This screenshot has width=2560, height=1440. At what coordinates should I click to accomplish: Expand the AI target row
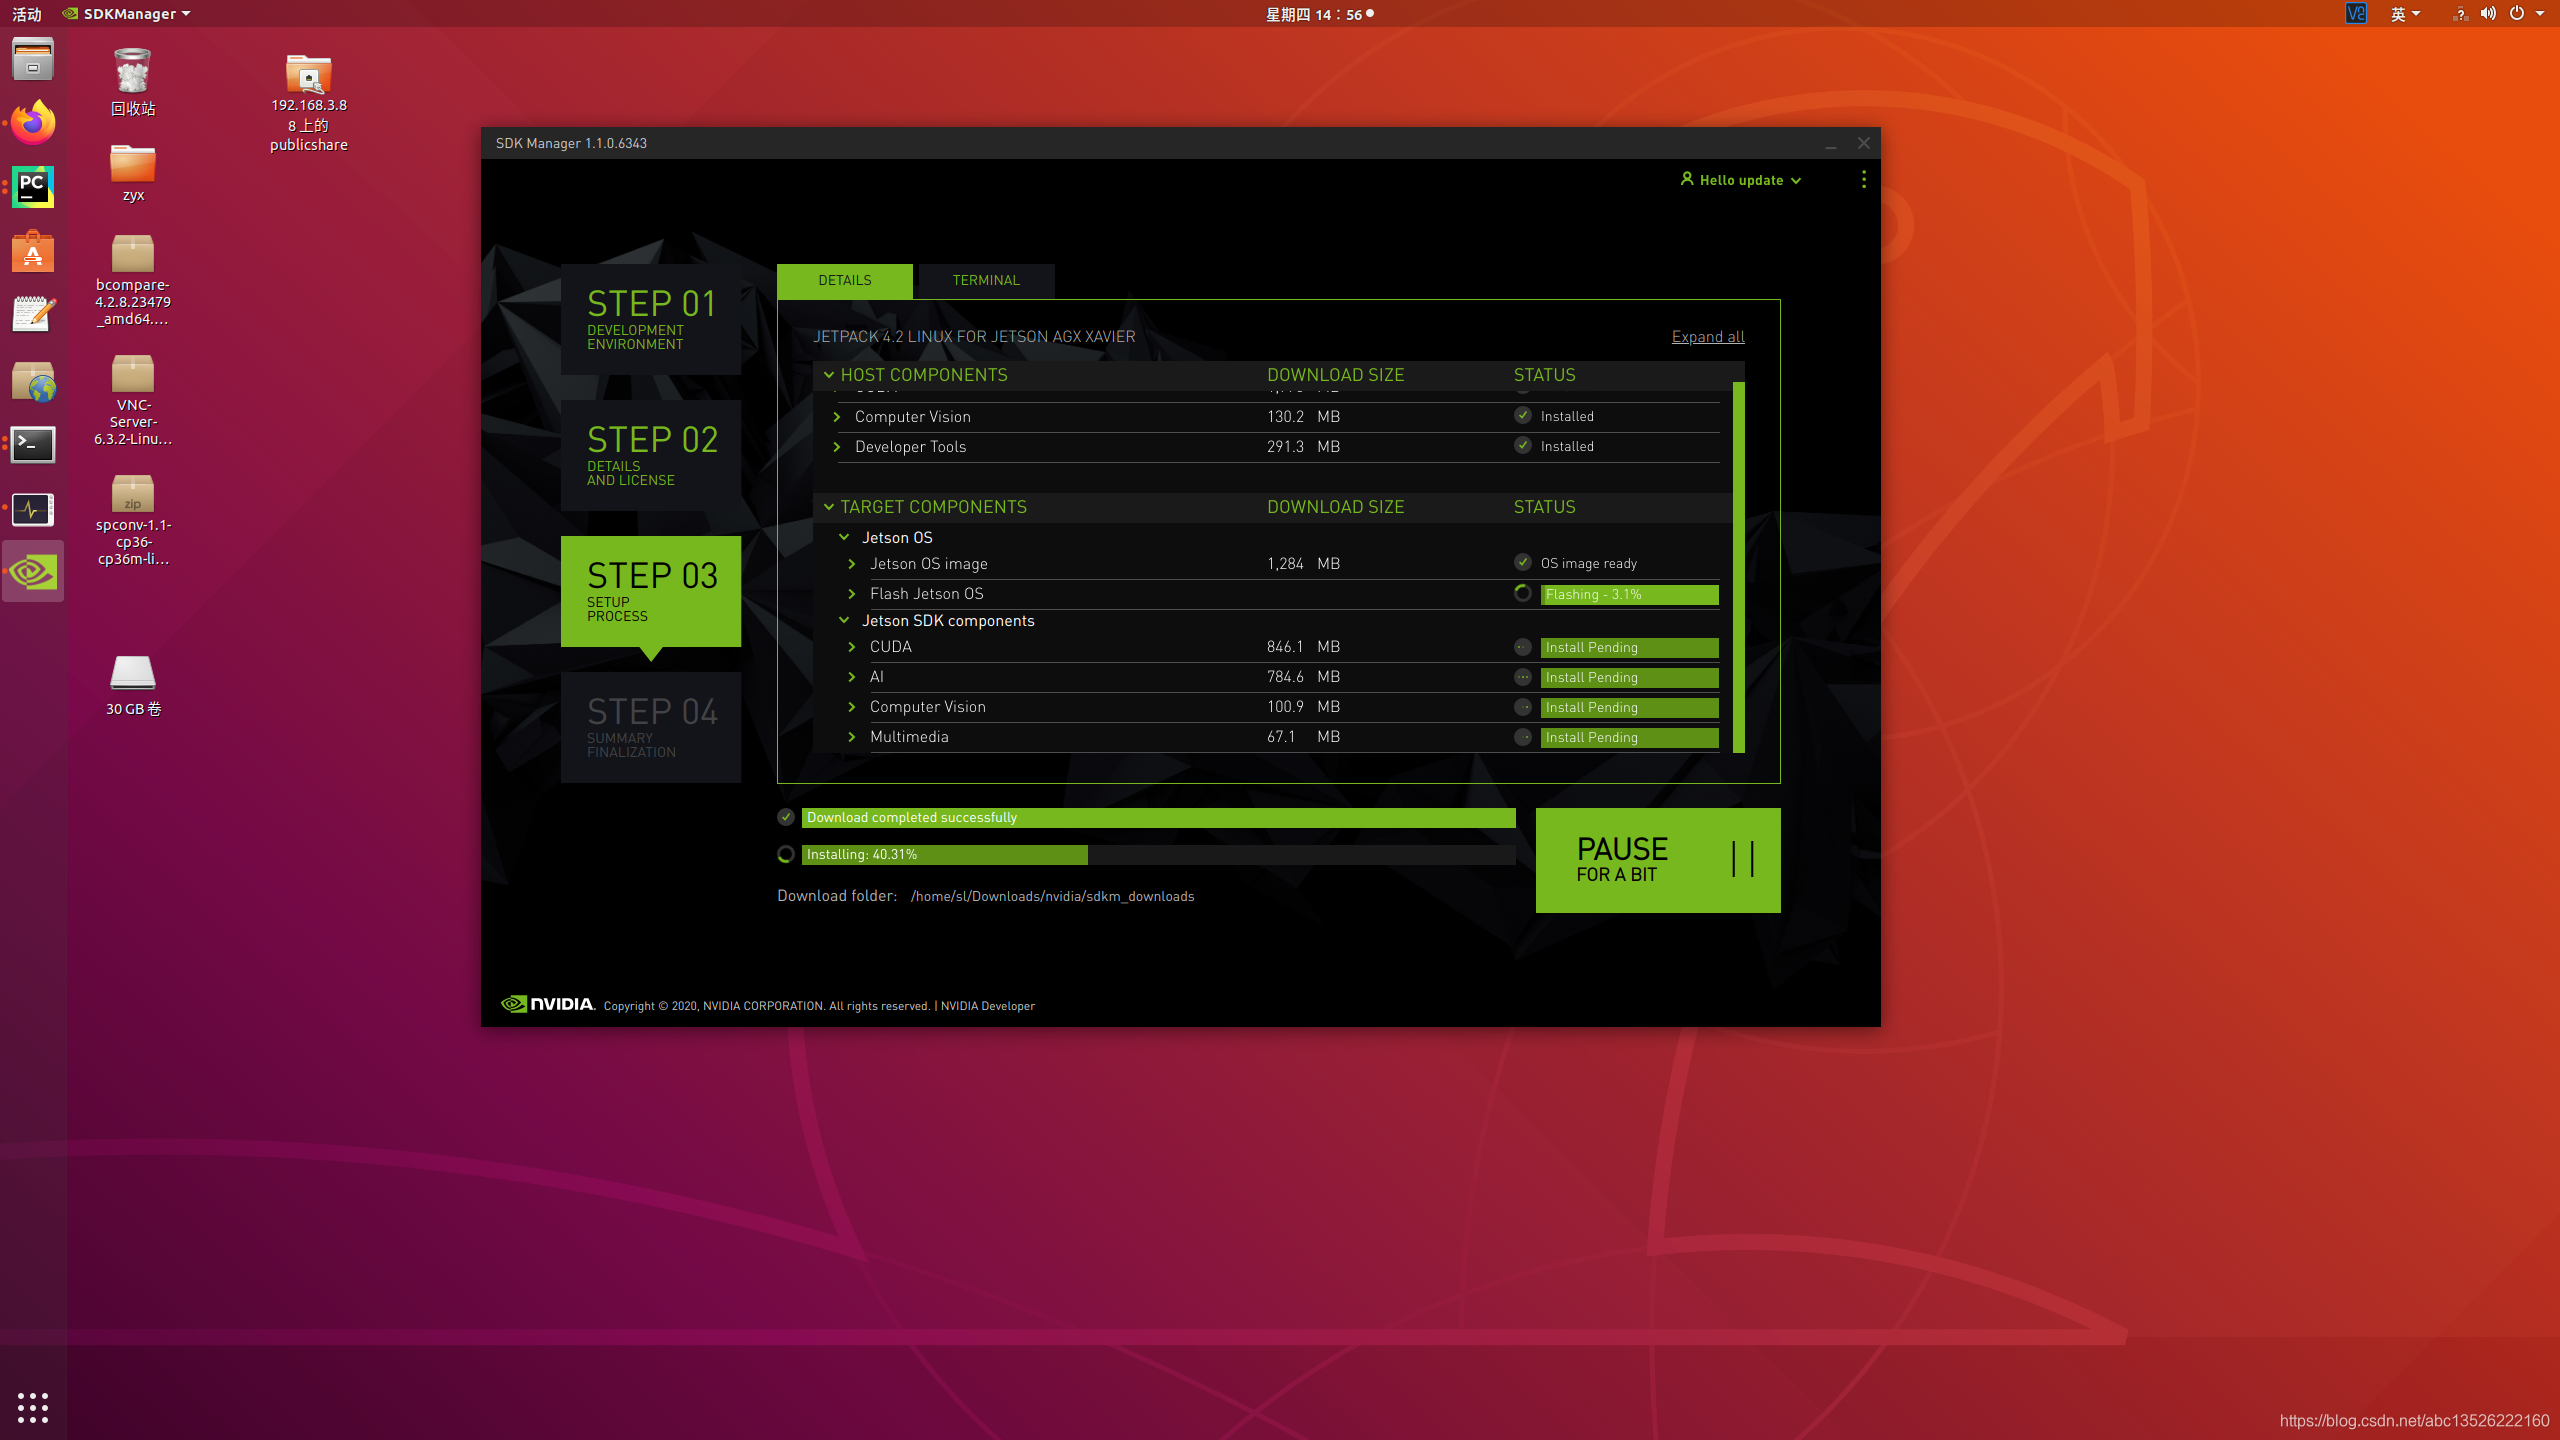coord(852,677)
